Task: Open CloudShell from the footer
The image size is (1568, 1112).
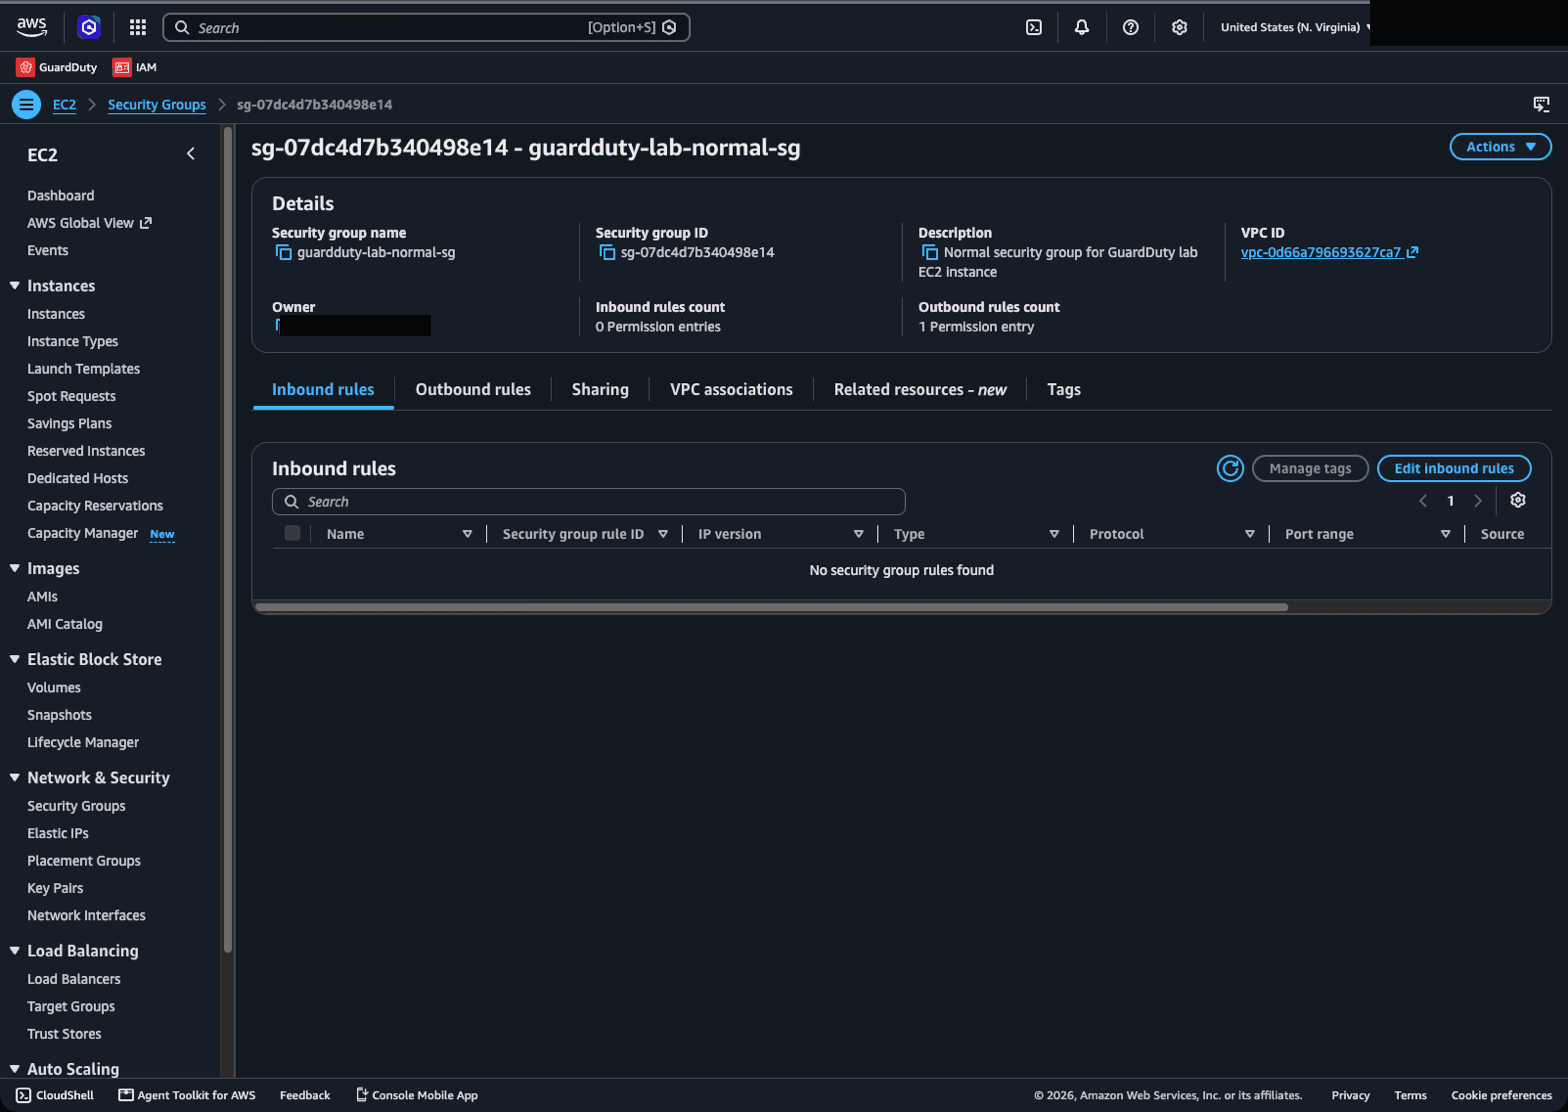Action: 55,1095
